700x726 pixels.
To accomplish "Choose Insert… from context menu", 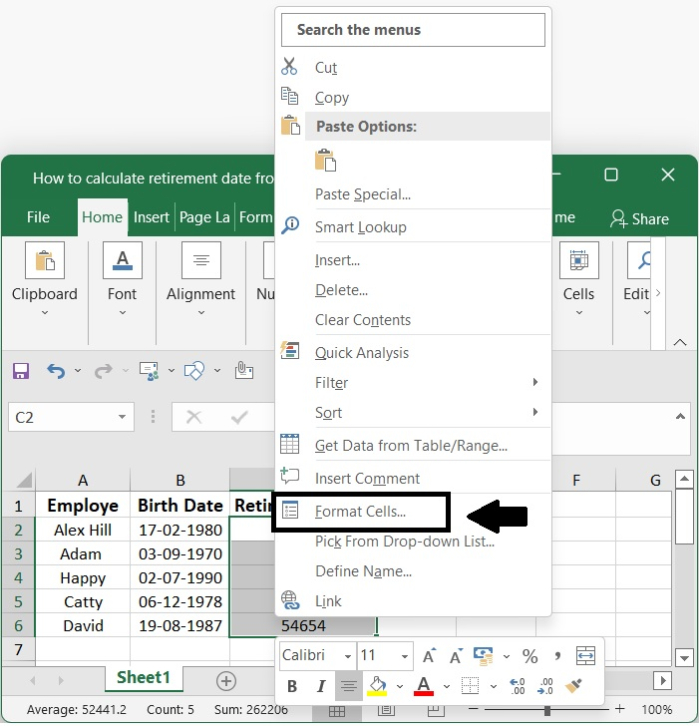I will pos(337,260).
